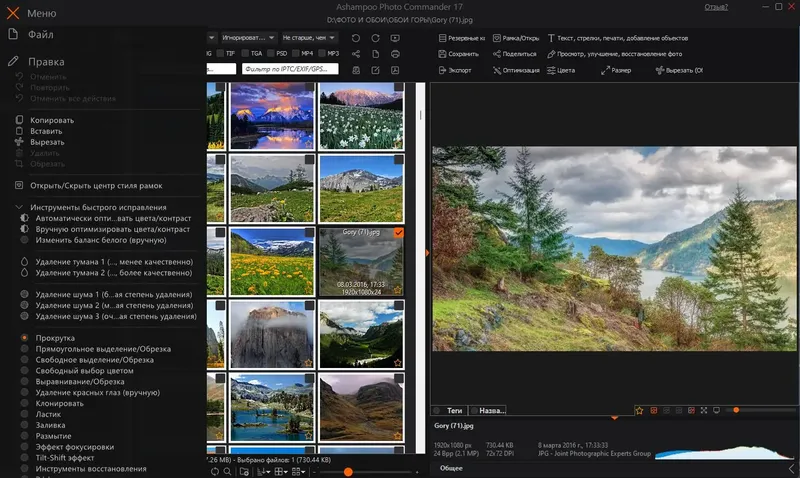Click the print icon in the browser toolbar
Viewport: 800px width, 478px height.
coord(396,54)
